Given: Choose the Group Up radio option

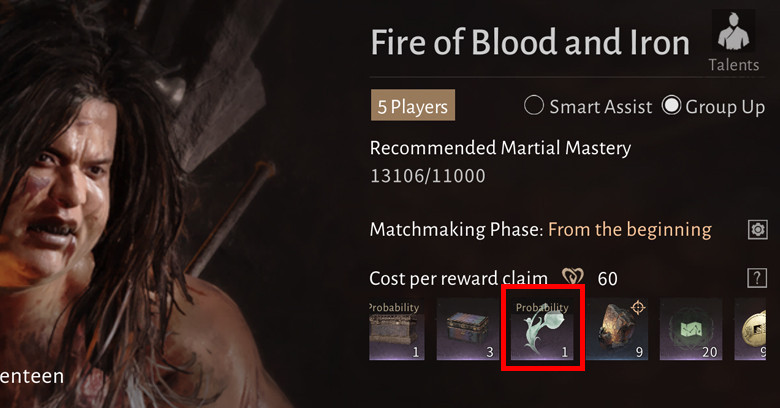Looking at the screenshot, I should pyautogui.click(x=672, y=105).
